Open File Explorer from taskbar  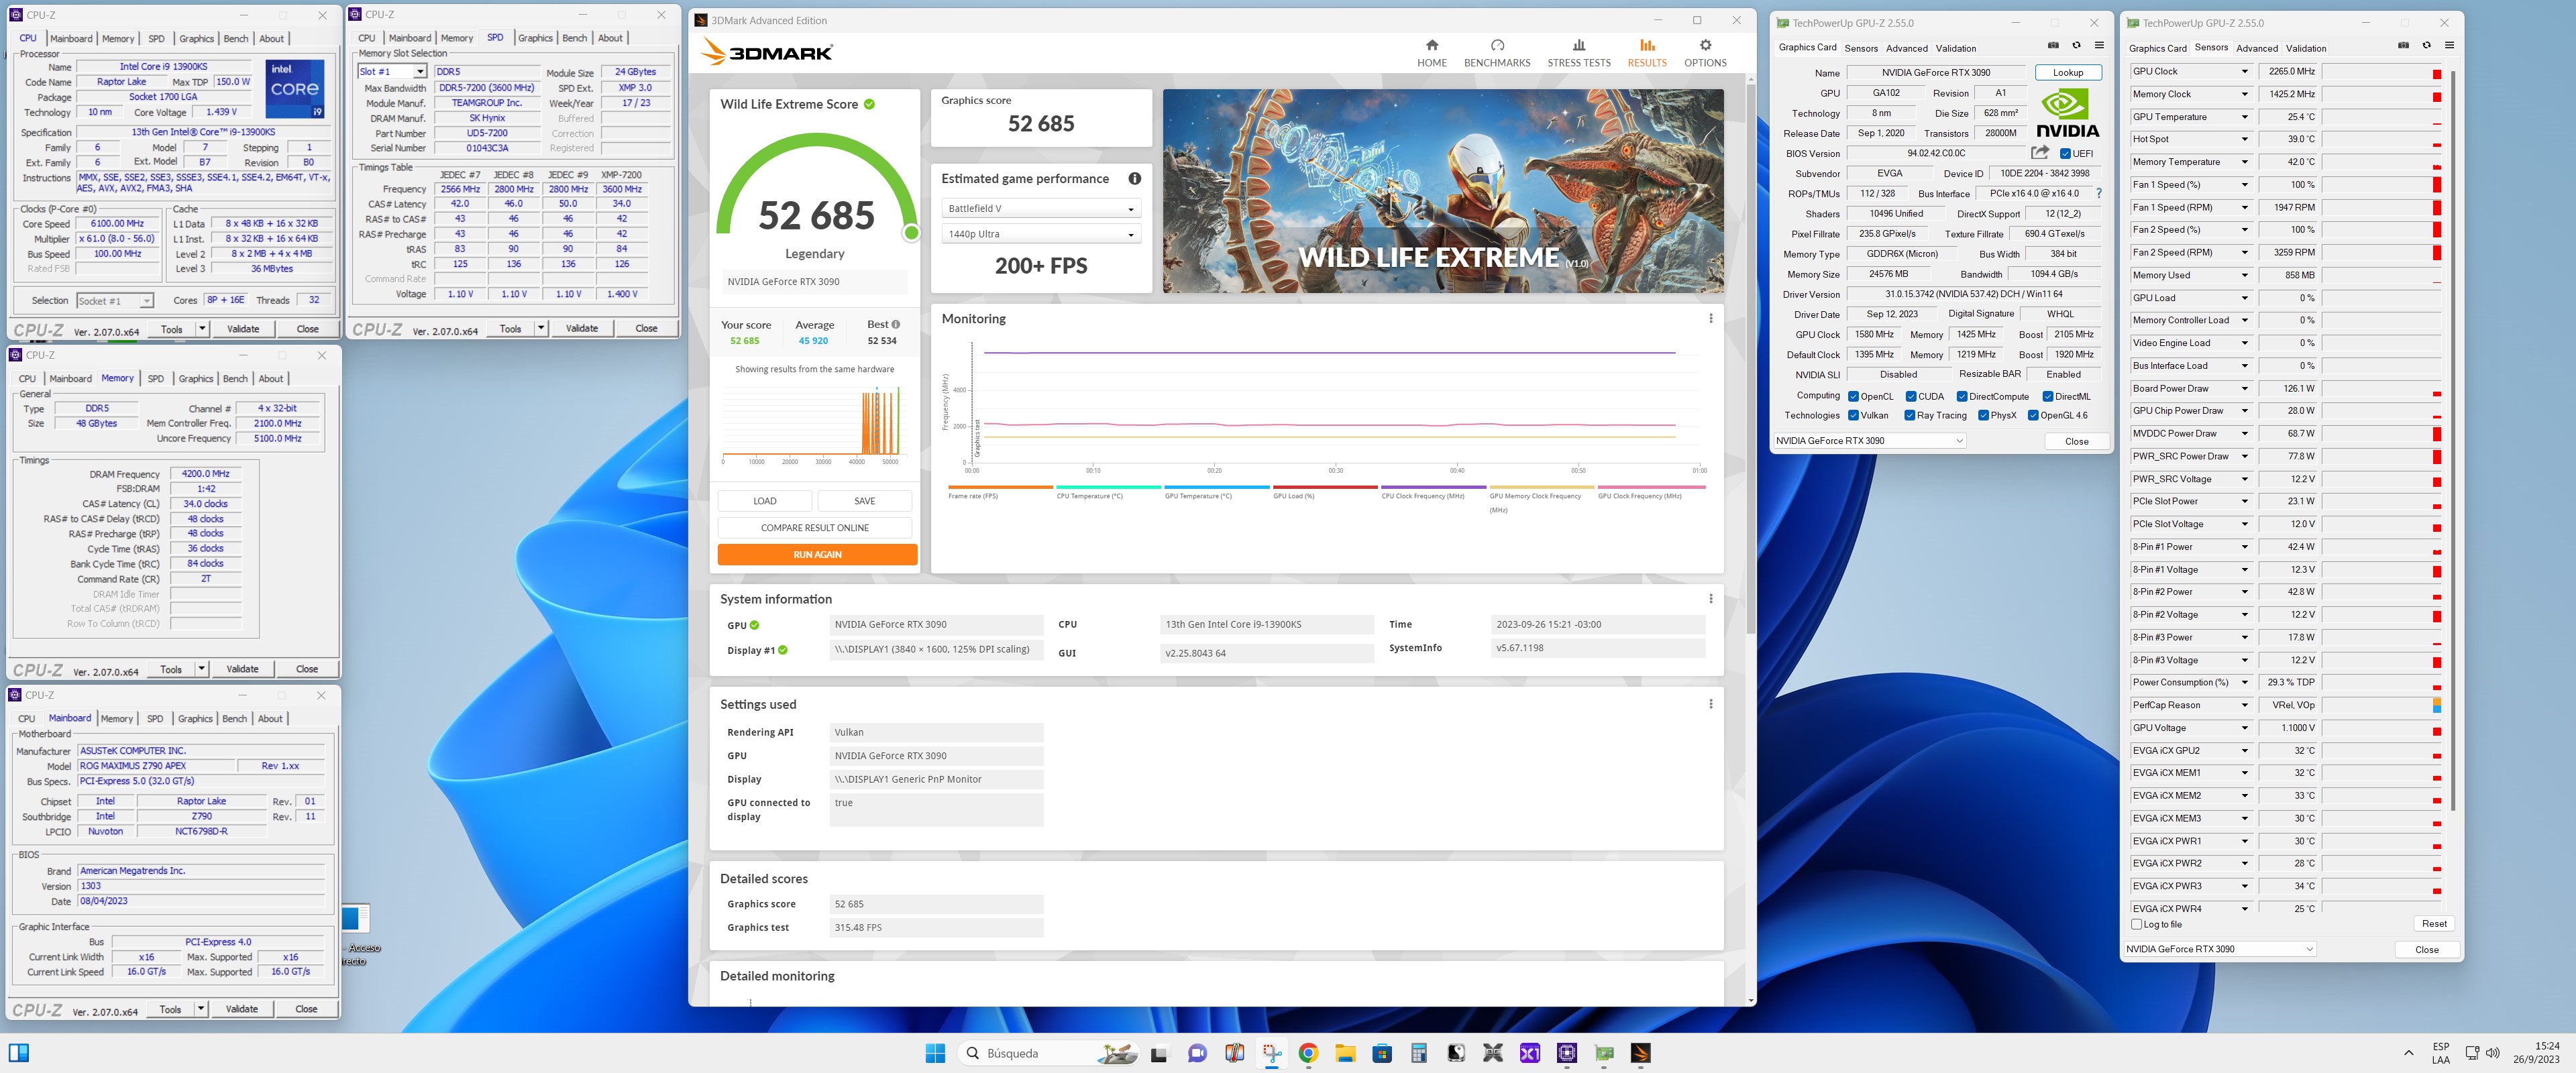[1345, 1053]
